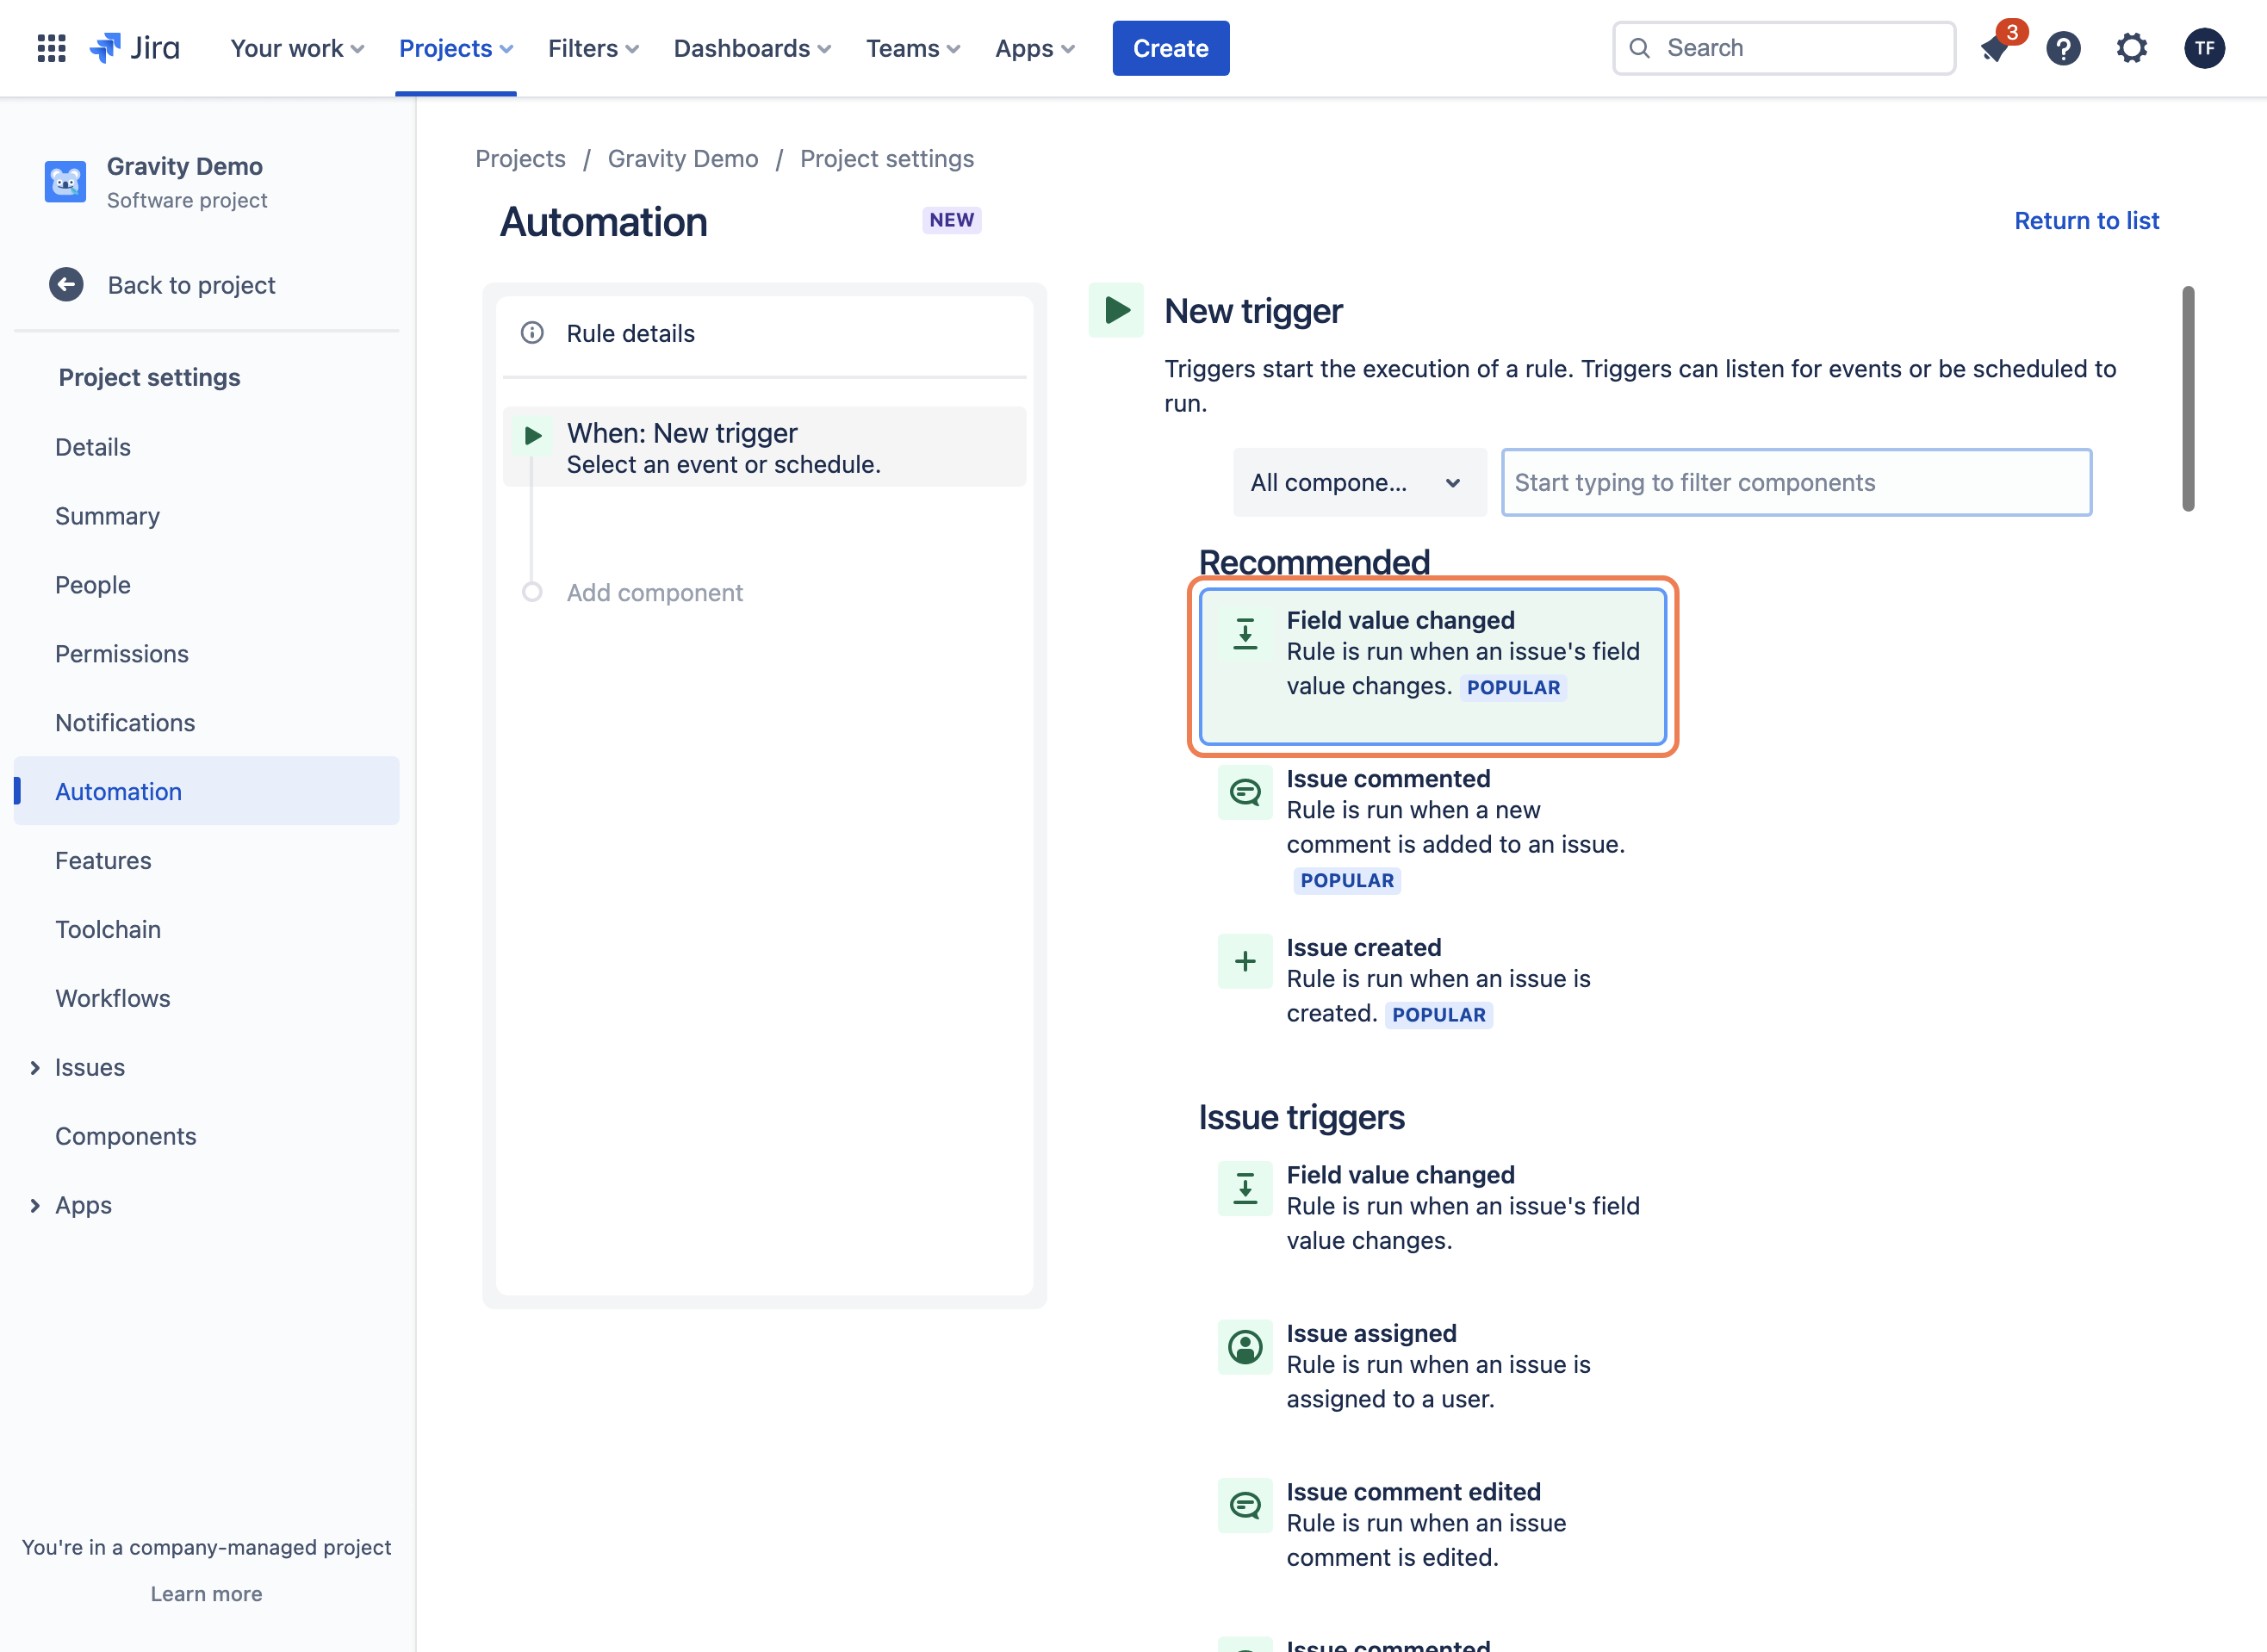Click the Rule details info icon
Viewport: 2267px width, 1652px height.
tap(532, 333)
